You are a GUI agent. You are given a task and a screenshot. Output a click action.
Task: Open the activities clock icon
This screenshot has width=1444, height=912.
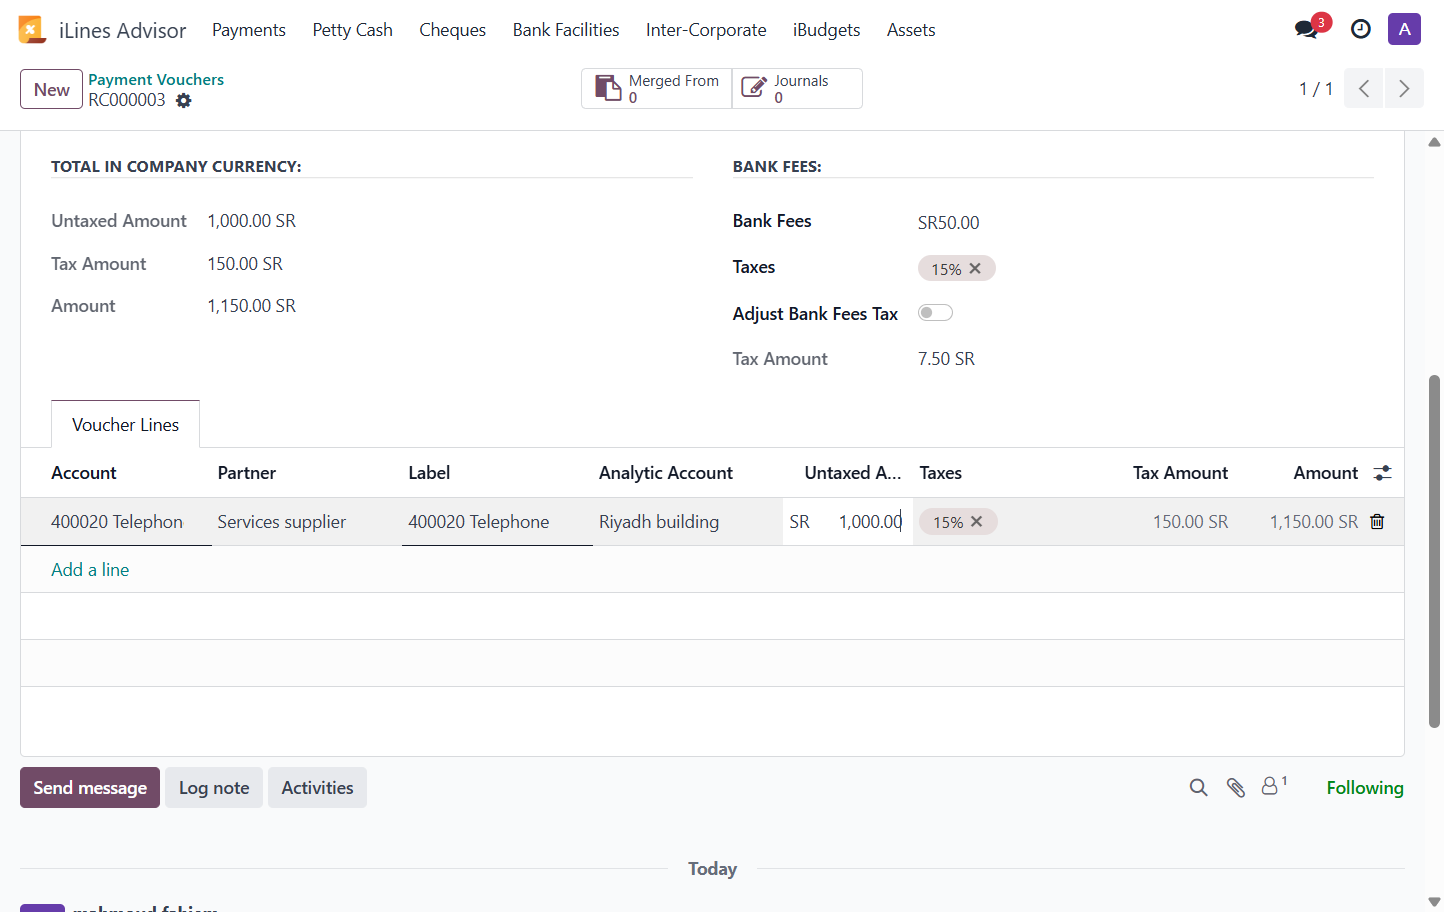point(1361,29)
